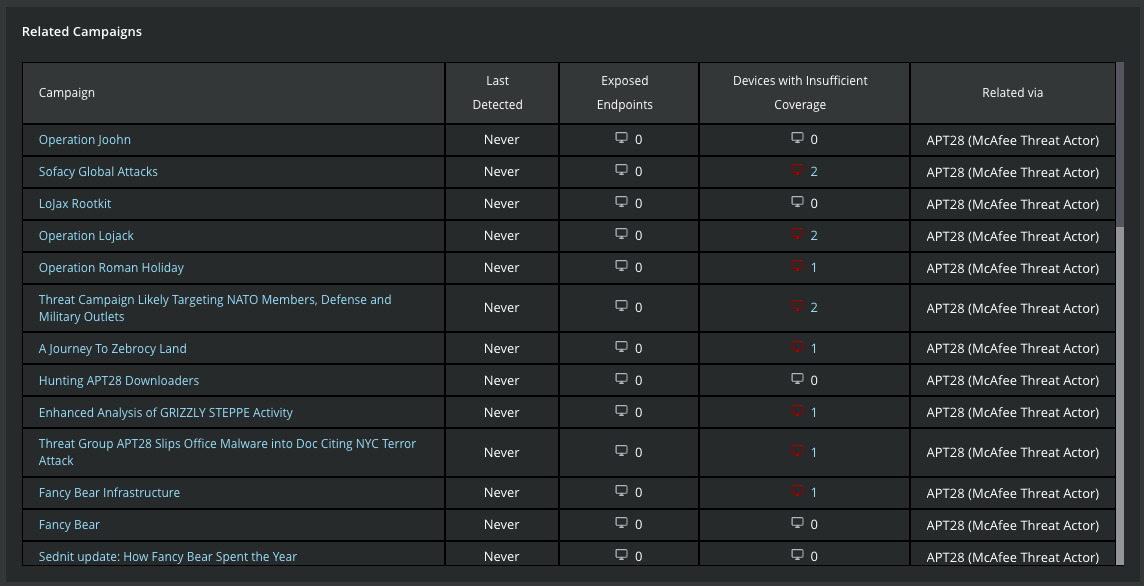Open the Threat Campaign Likely Targeting NATO Members link
Viewport: 1144px width, 586px height.
[x=215, y=308]
